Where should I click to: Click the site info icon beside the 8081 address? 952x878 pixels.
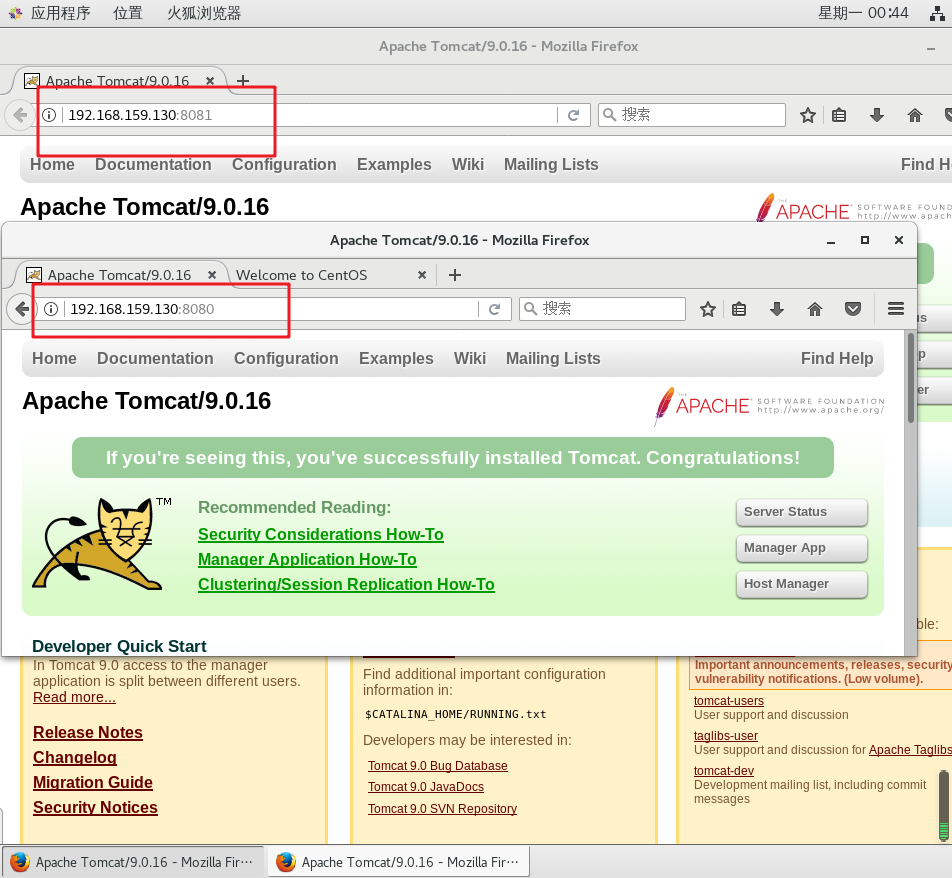click(x=49, y=115)
